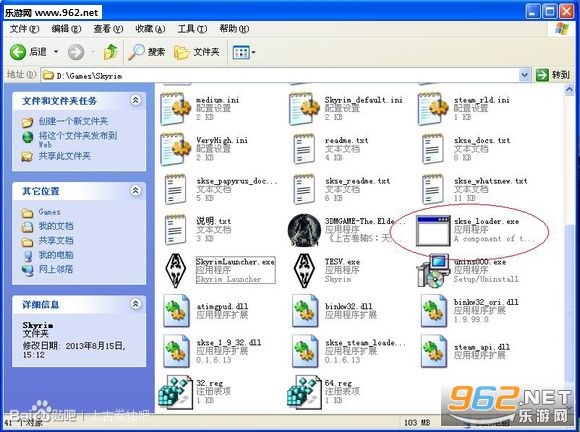Select the VeryHigh.ini config icon
The image size is (580, 432).
(x=175, y=149)
